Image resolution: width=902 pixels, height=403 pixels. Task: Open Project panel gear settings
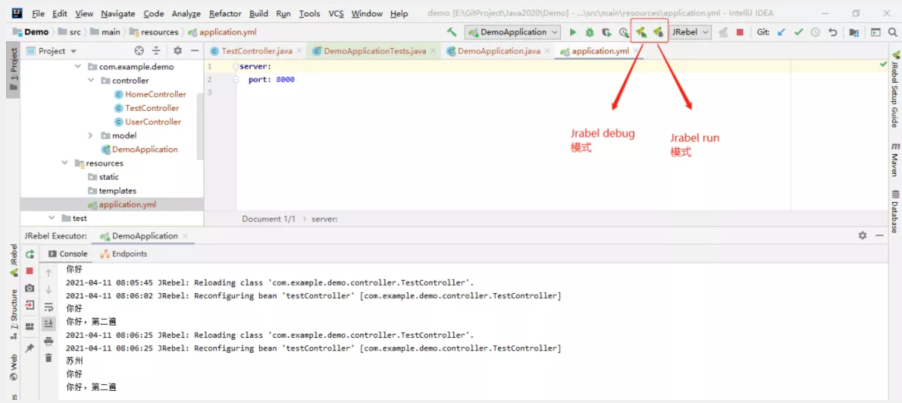point(178,51)
